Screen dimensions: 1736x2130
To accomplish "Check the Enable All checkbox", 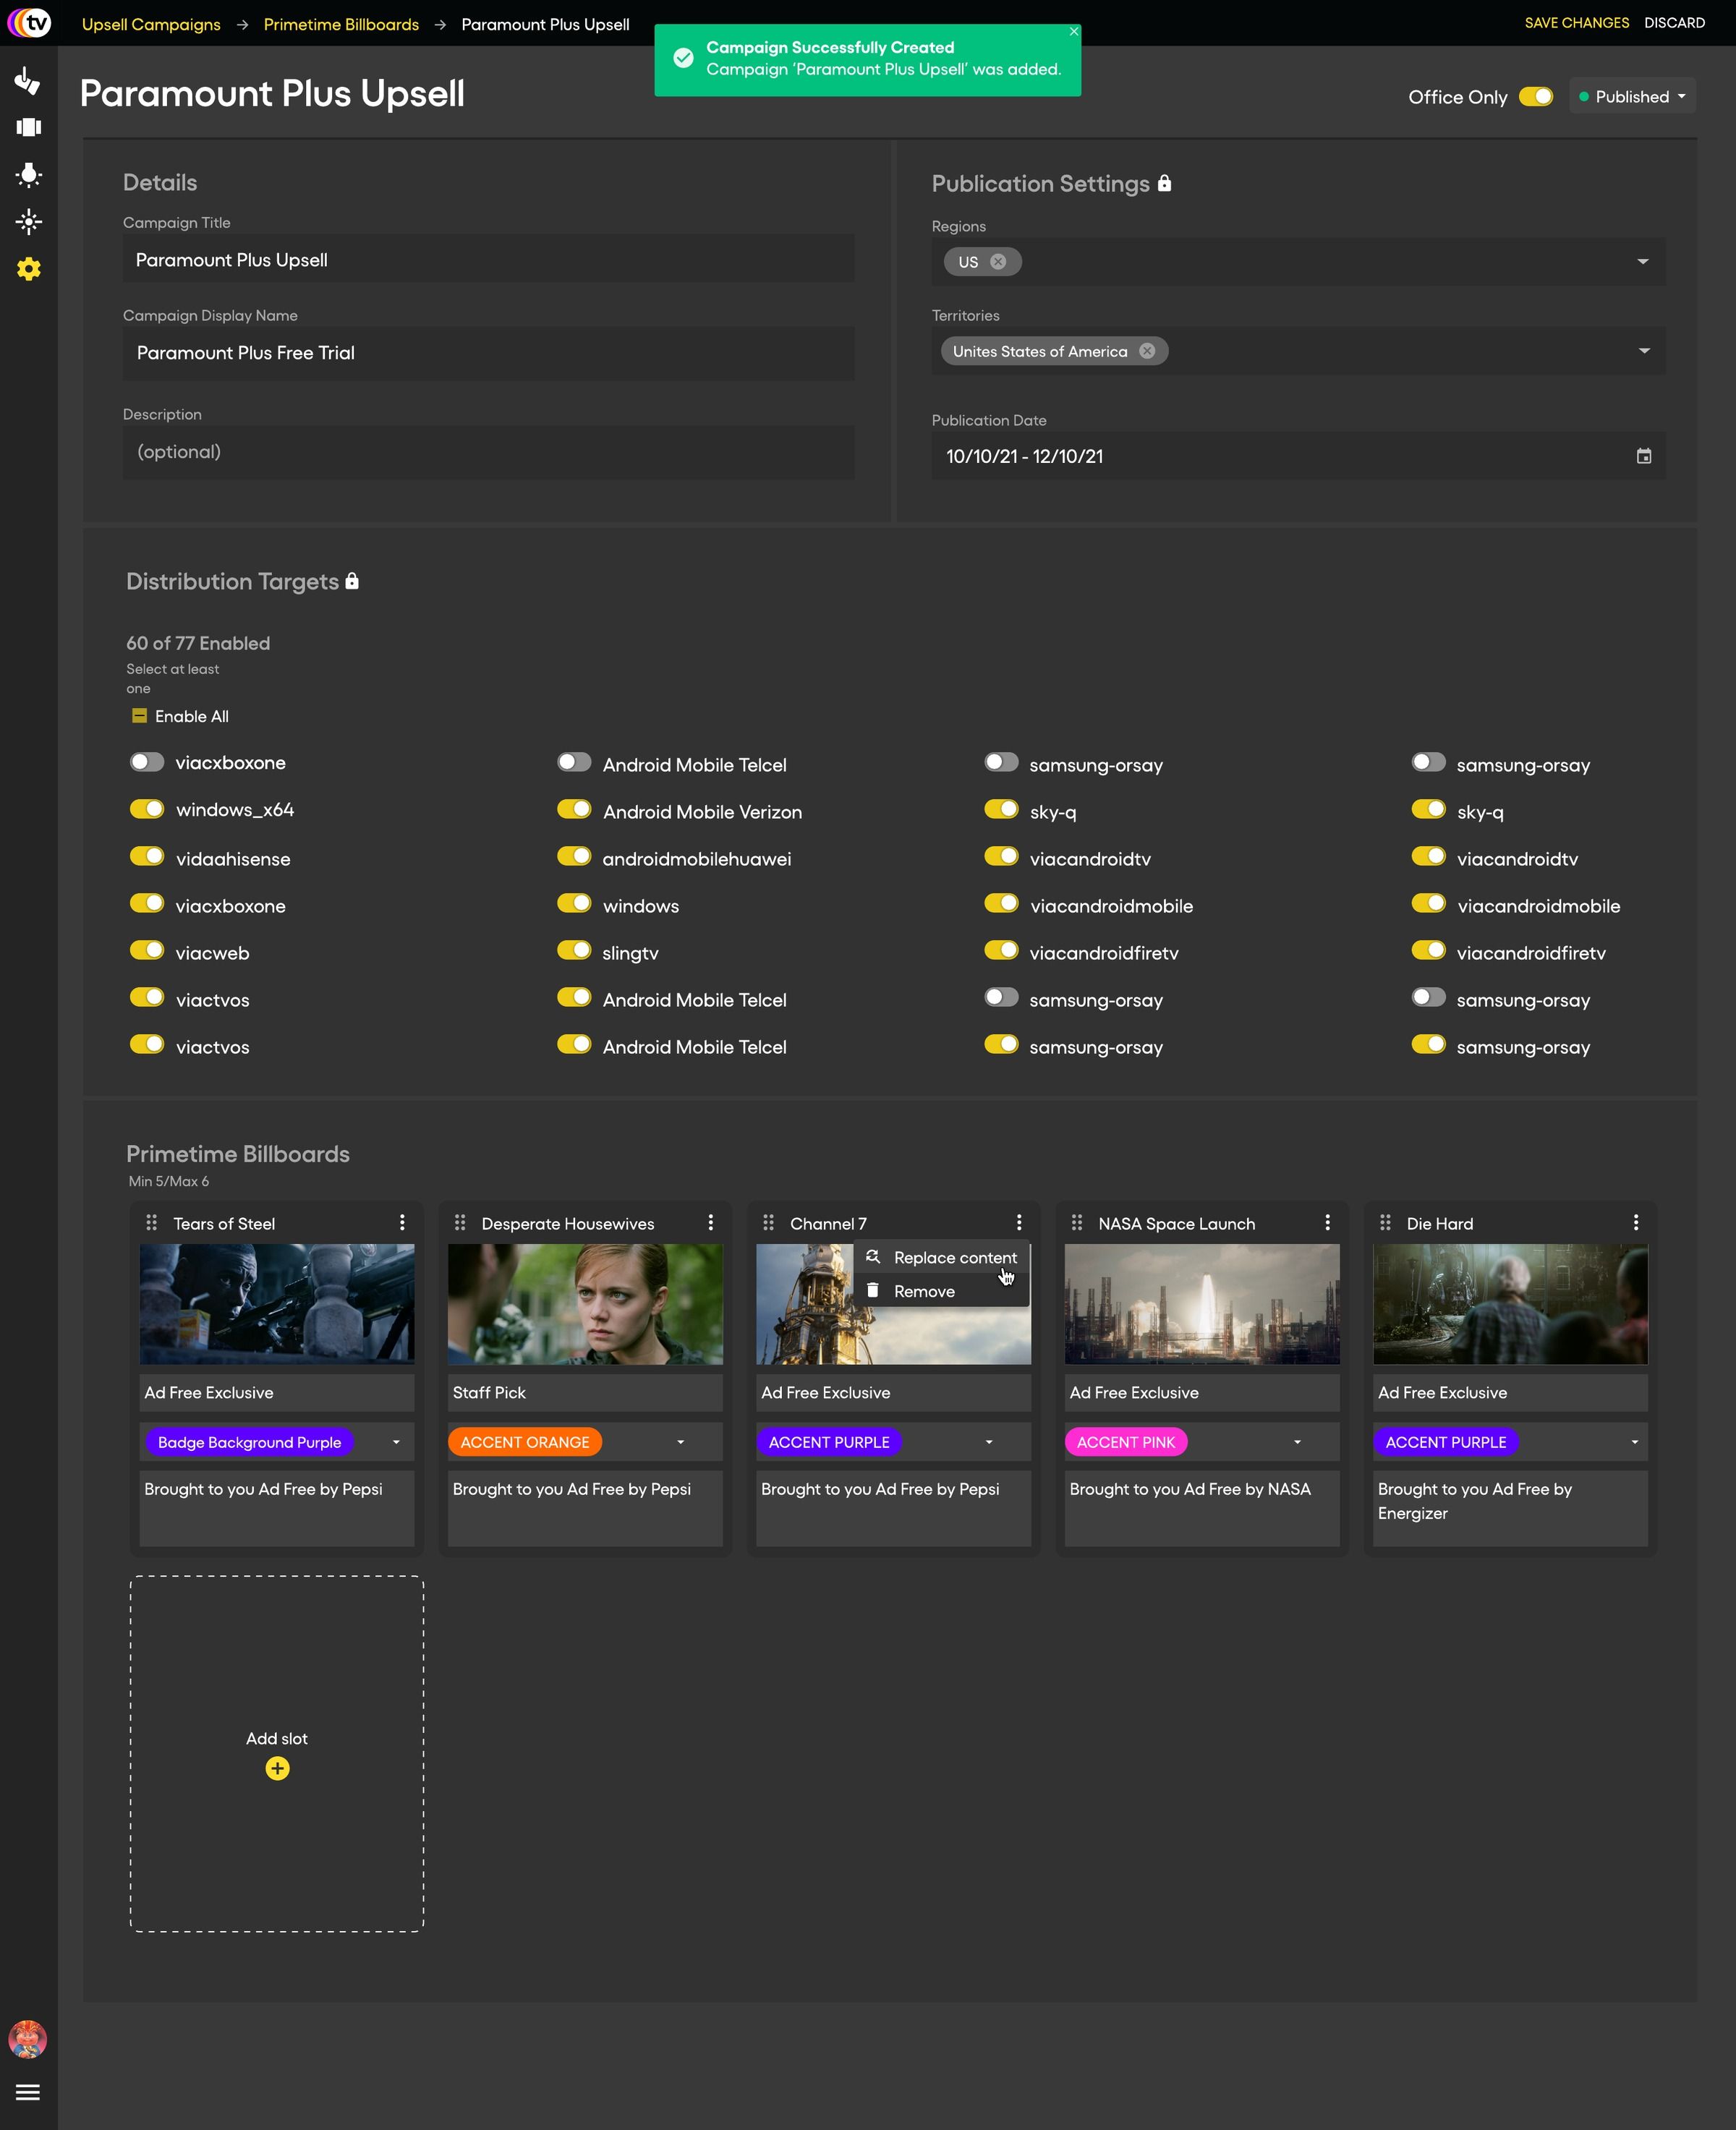I will point(139,716).
